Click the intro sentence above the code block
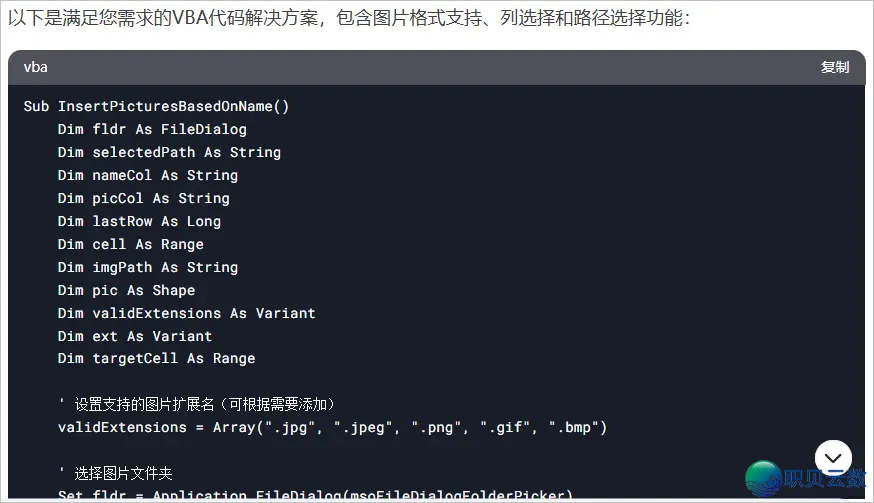The image size is (874, 503). pyautogui.click(x=349, y=18)
